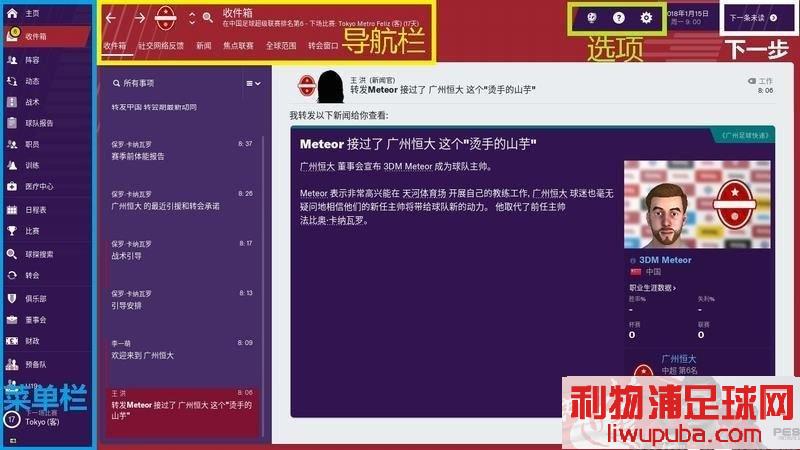Click the sender 王洪 silhouette portrait

click(x=330, y=86)
